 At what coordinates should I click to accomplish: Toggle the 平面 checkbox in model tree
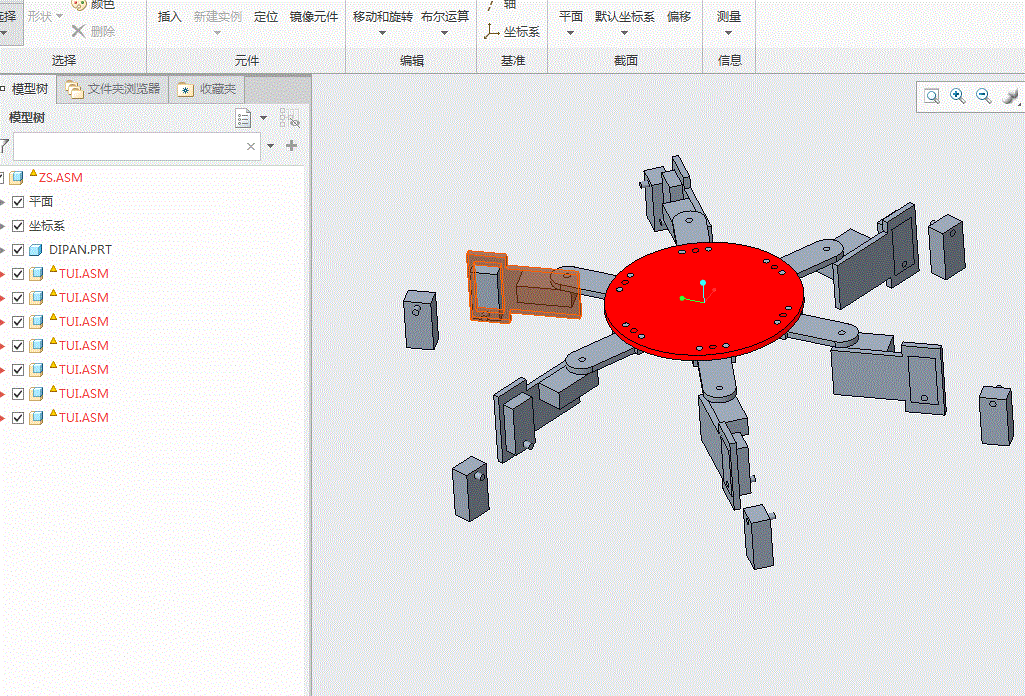tap(18, 202)
